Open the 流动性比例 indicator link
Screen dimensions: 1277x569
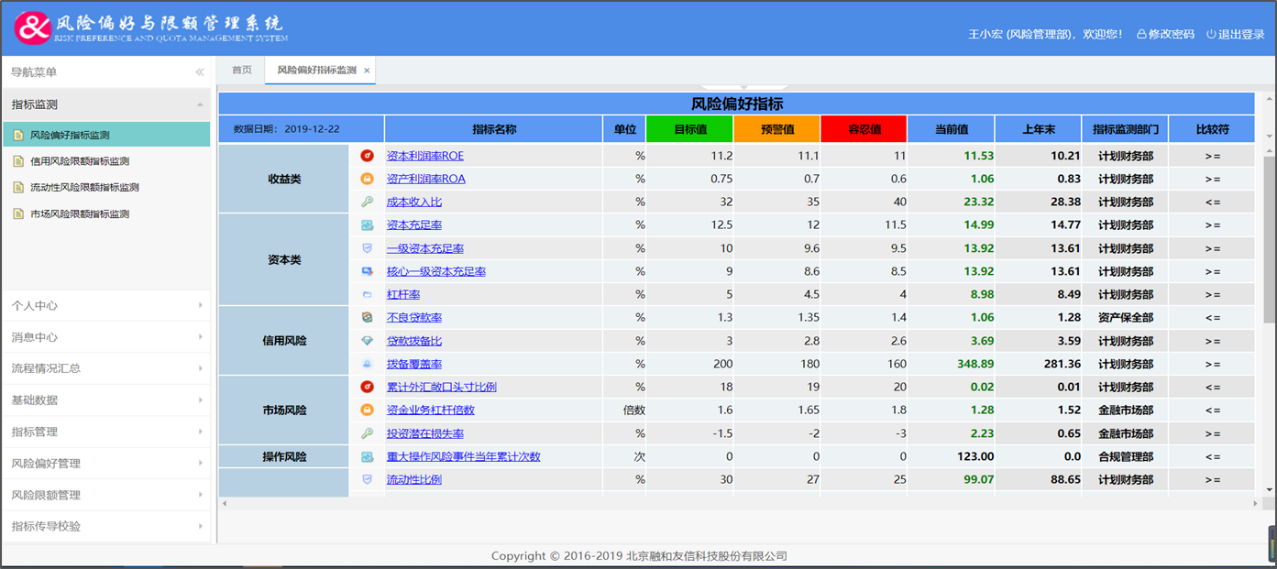click(x=414, y=479)
